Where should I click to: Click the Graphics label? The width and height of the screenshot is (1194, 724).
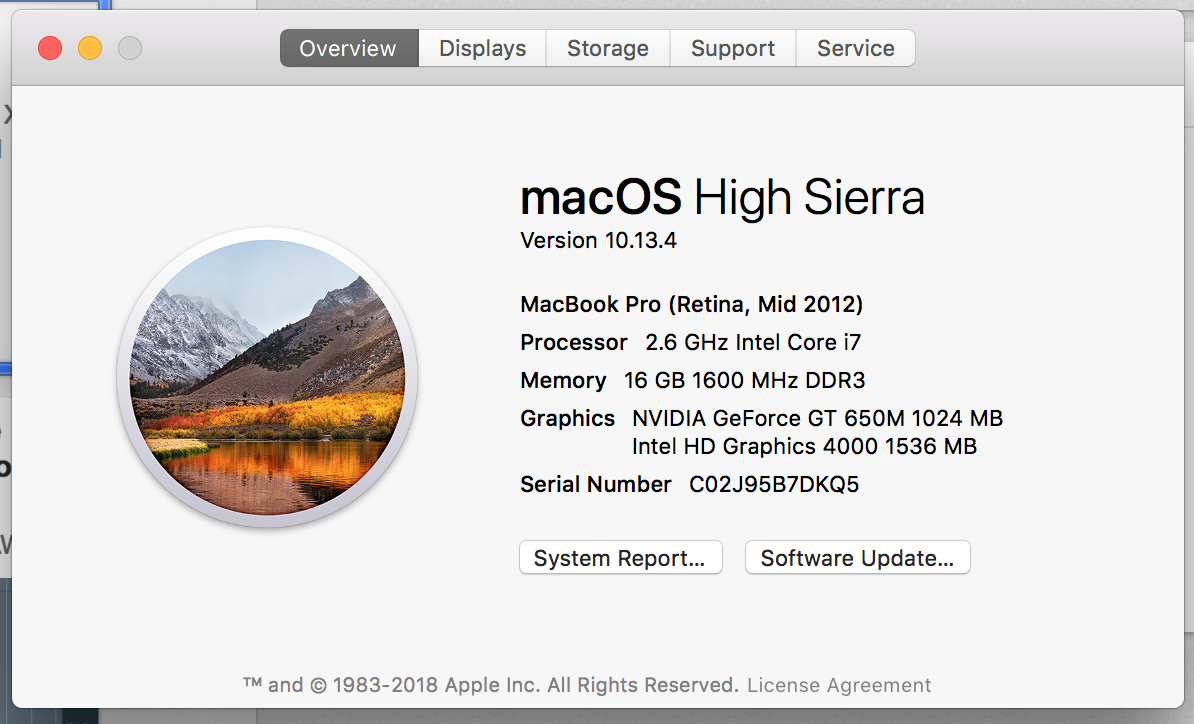click(567, 418)
